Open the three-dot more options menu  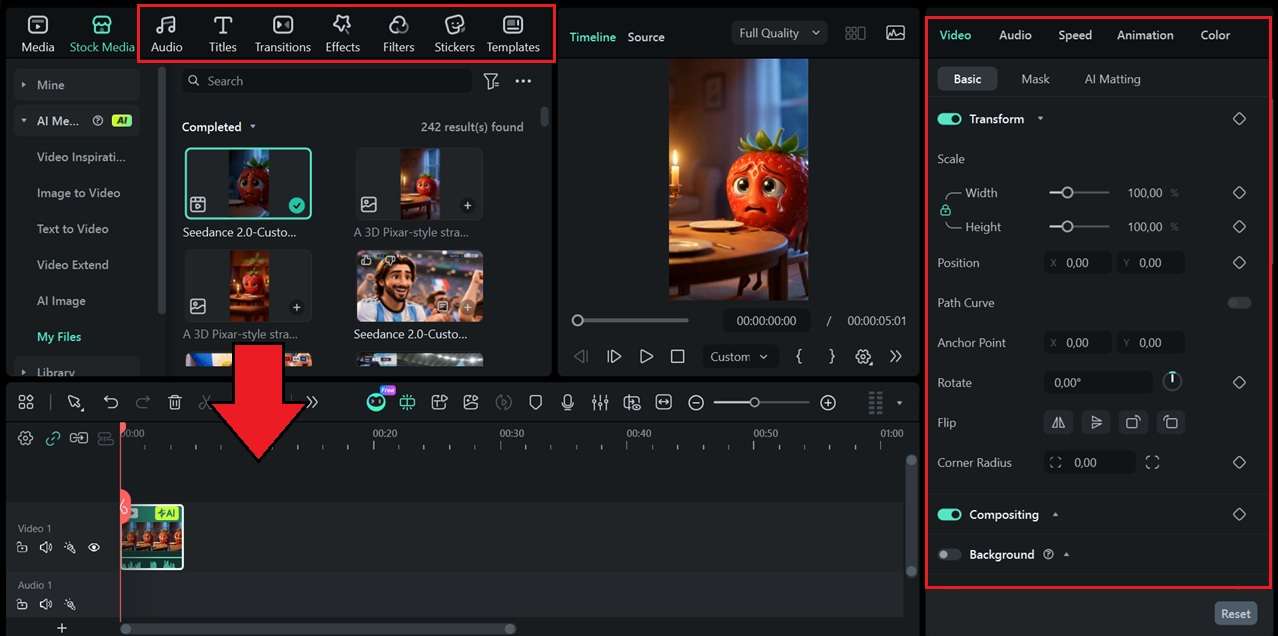[x=523, y=81]
